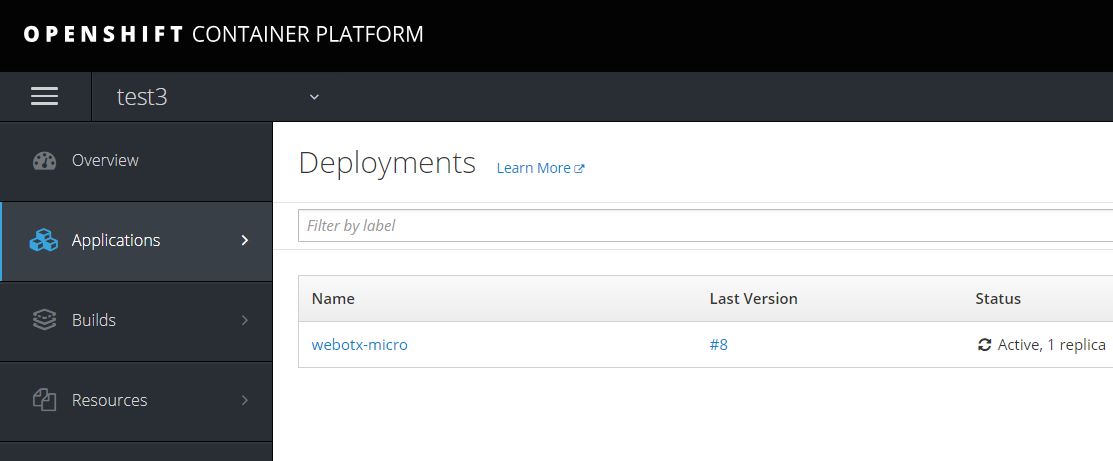This screenshot has width=1113, height=461.
Task: Click the Resources documents icon
Action: click(x=44, y=401)
